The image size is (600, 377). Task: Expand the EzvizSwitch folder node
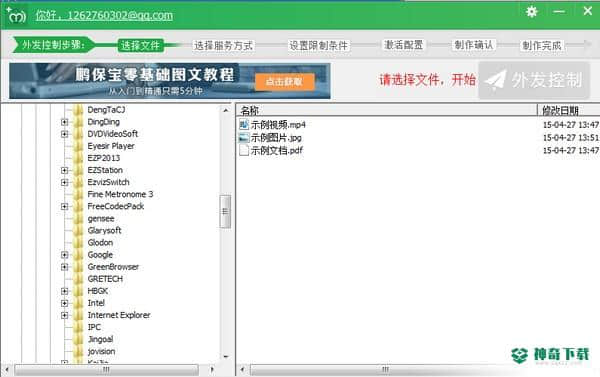(64, 183)
